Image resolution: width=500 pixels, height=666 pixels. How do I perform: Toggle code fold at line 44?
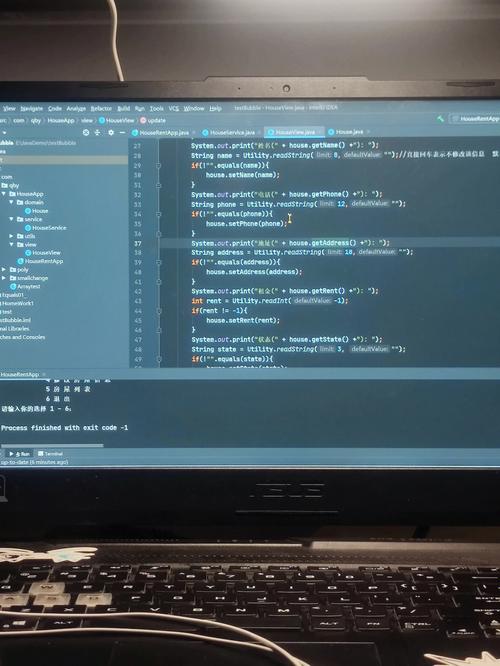pos(158,311)
